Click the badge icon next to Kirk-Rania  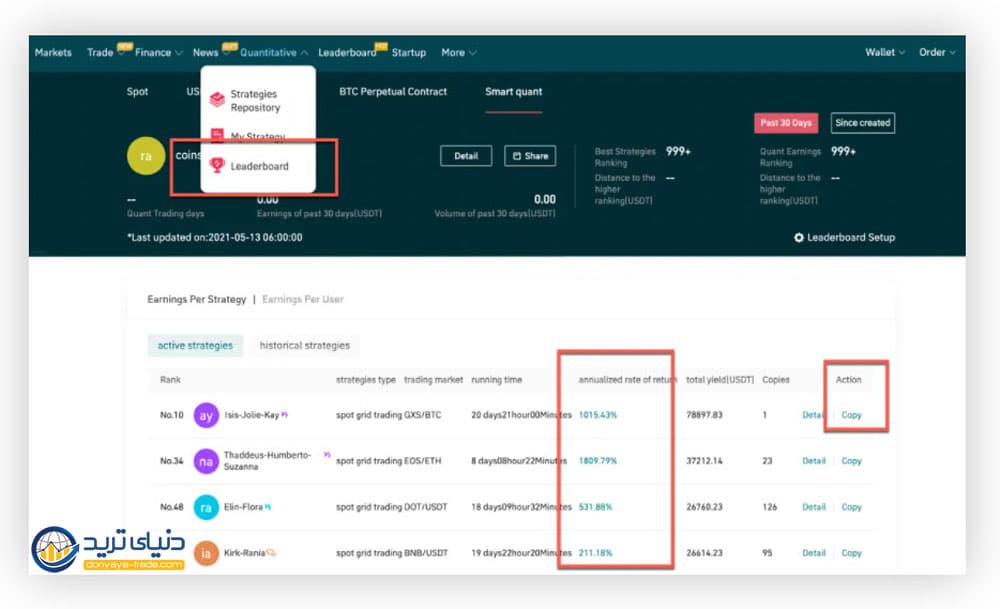(272, 553)
